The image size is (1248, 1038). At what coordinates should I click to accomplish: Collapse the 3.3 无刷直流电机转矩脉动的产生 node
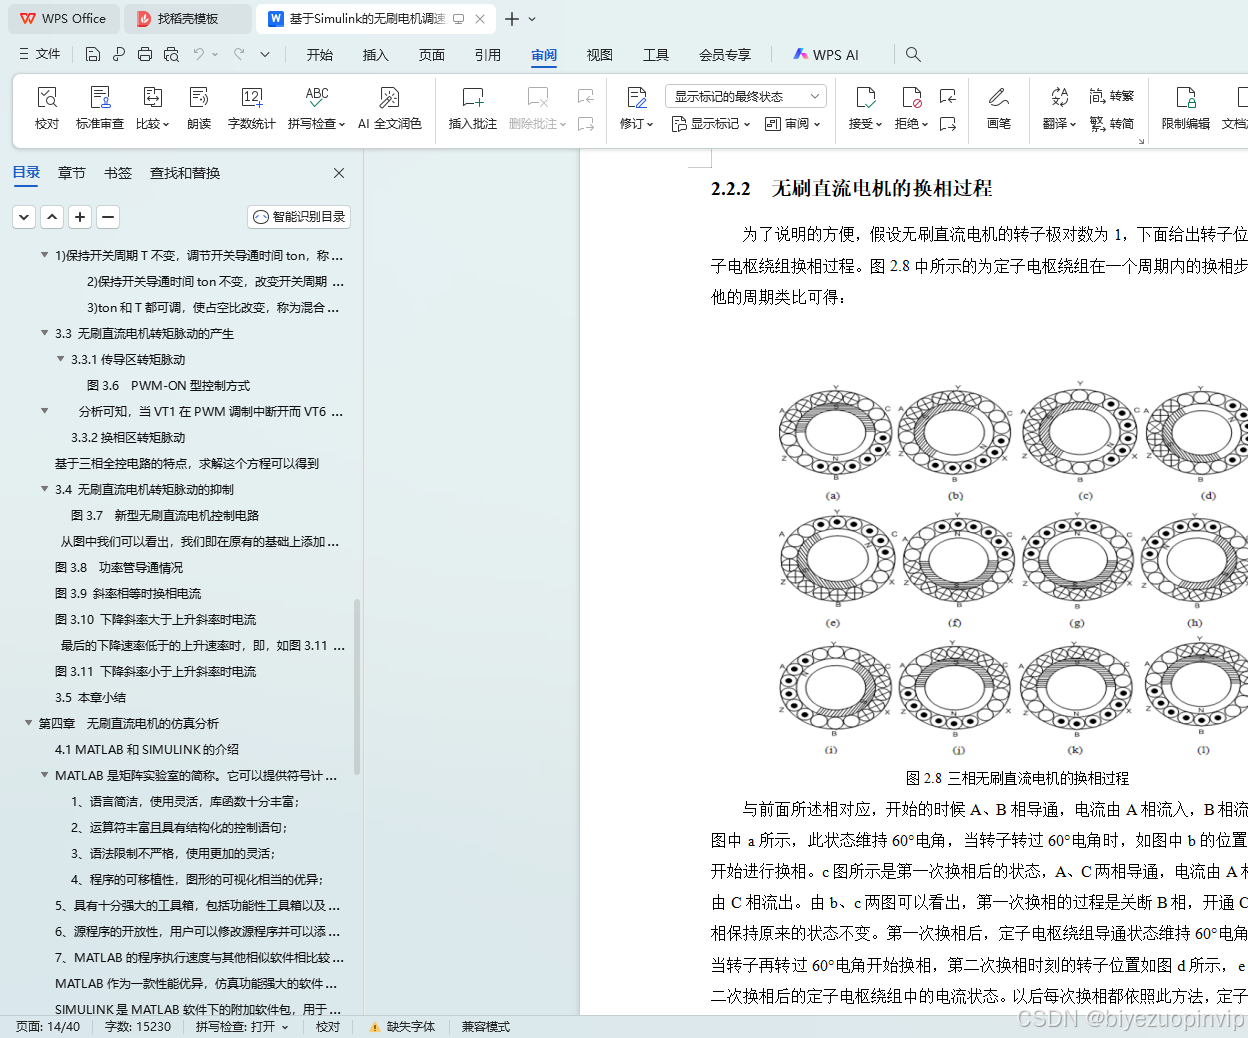[x=44, y=333]
